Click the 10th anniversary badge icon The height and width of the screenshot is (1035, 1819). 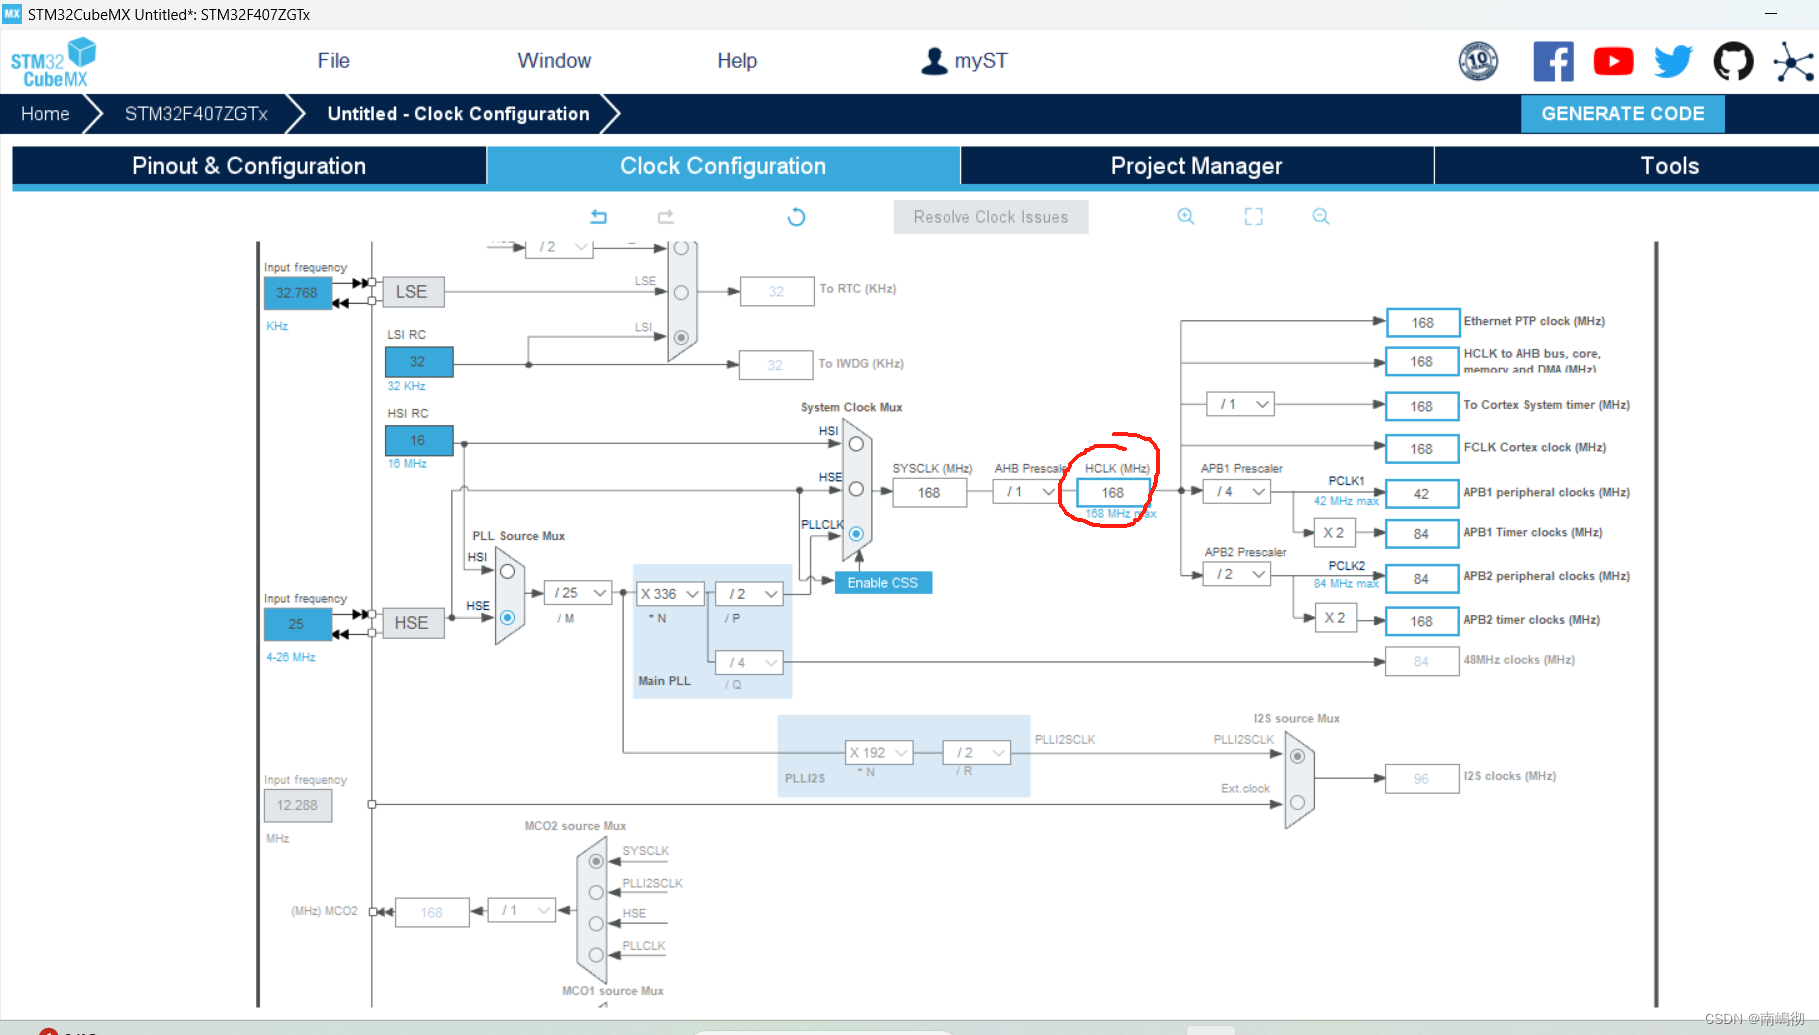[1478, 61]
